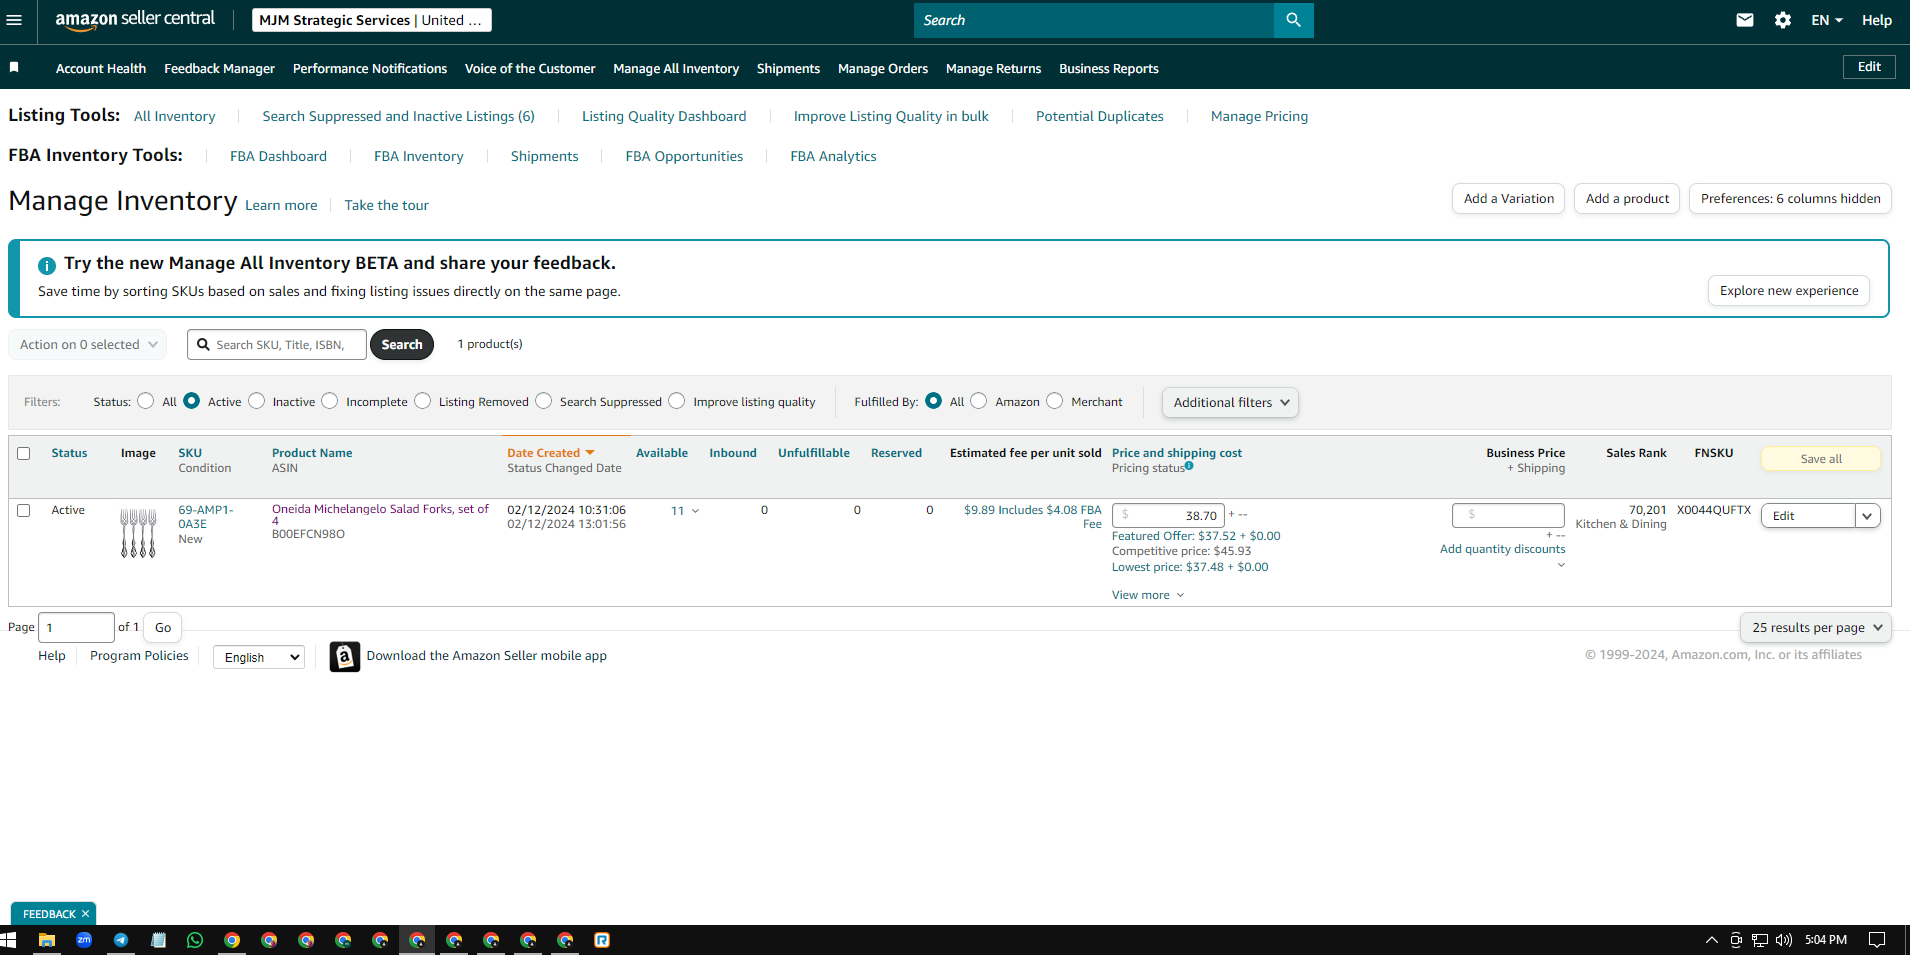Open File Explorer from the taskbar
The height and width of the screenshot is (955, 1910).
tap(47, 940)
